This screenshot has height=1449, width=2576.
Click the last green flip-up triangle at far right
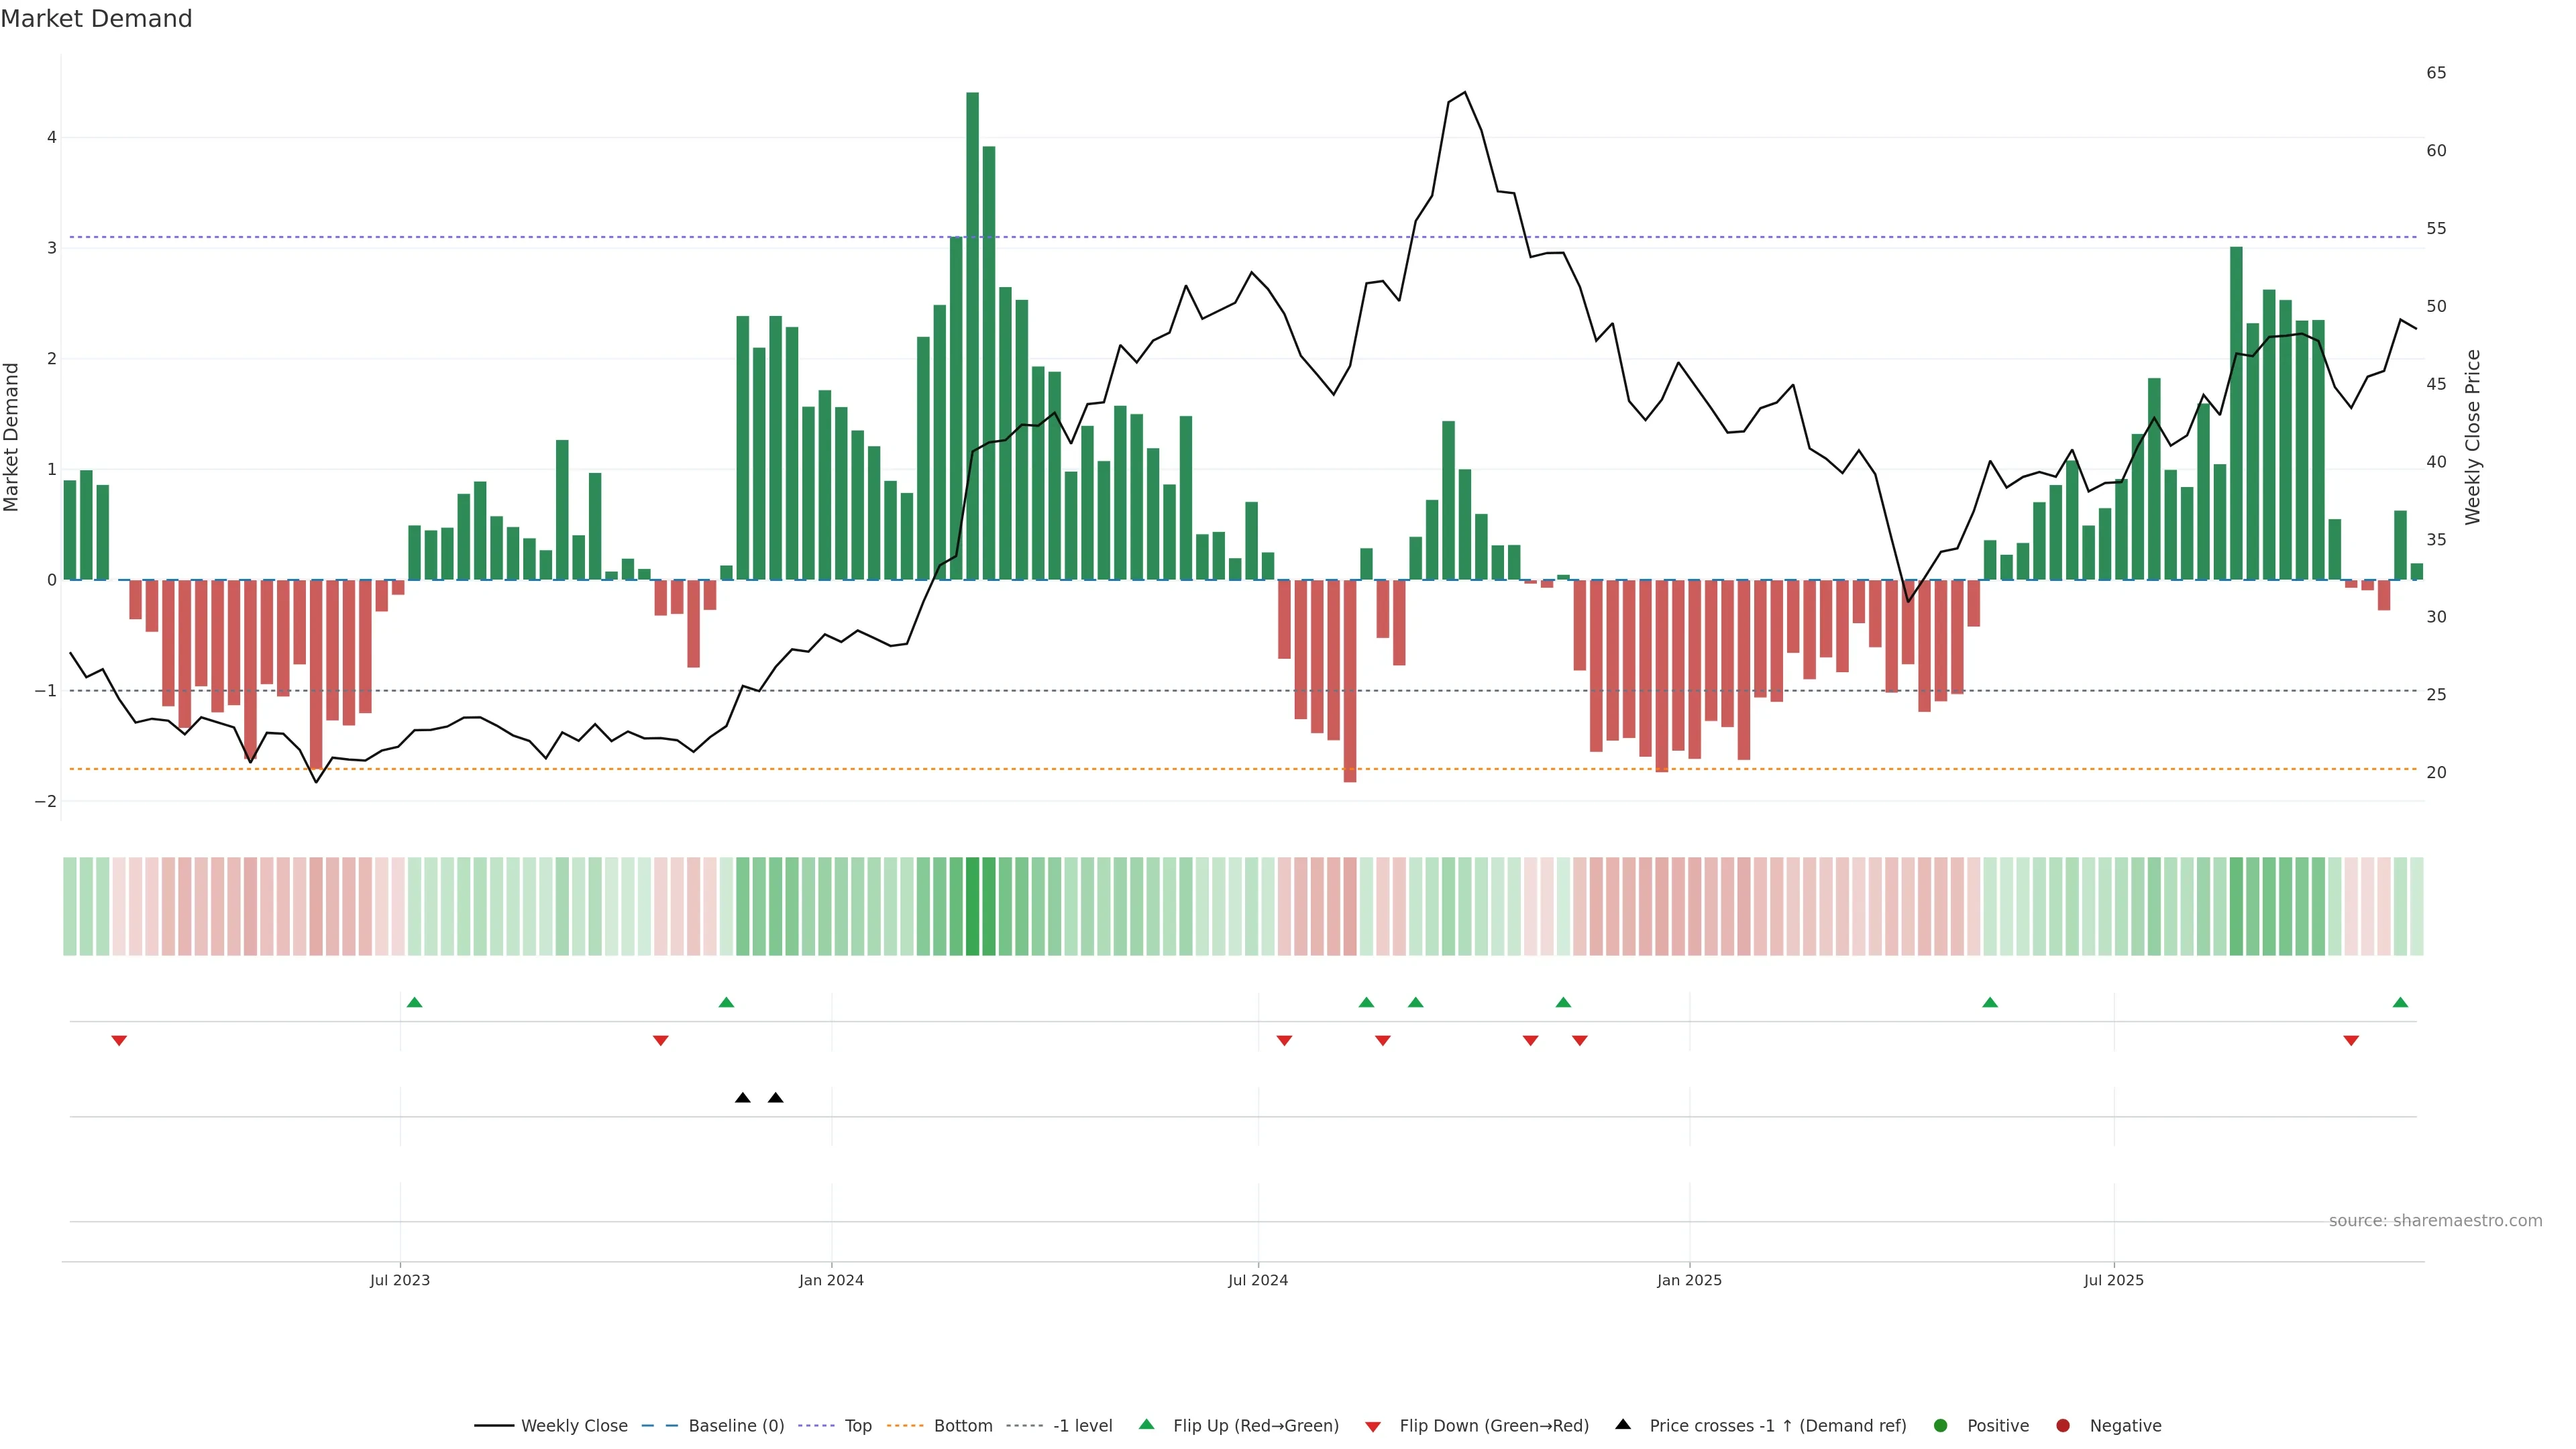[x=2400, y=1002]
